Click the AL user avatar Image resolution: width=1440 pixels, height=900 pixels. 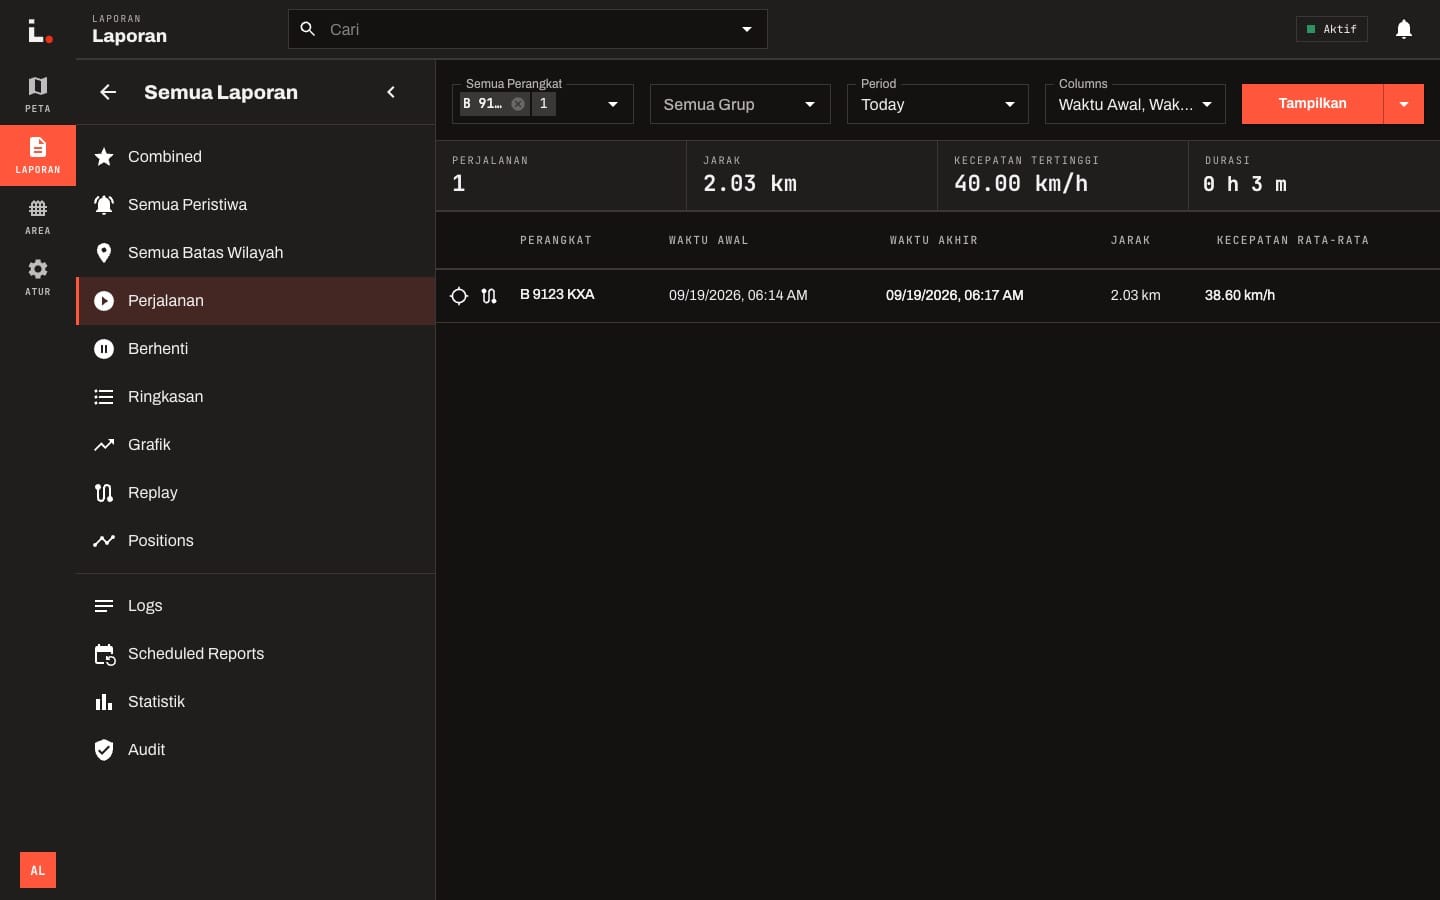pyautogui.click(x=38, y=870)
